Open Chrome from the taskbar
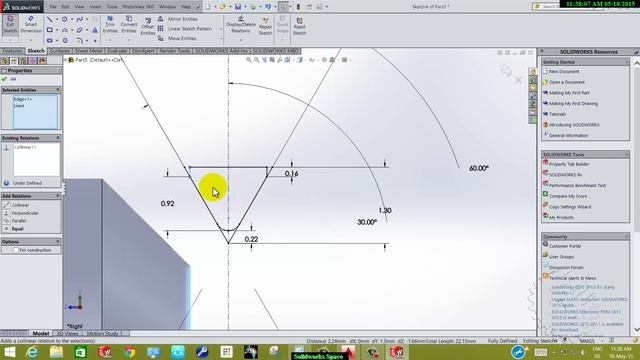Image resolution: width=640 pixels, height=360 pixels. [129, 352]
